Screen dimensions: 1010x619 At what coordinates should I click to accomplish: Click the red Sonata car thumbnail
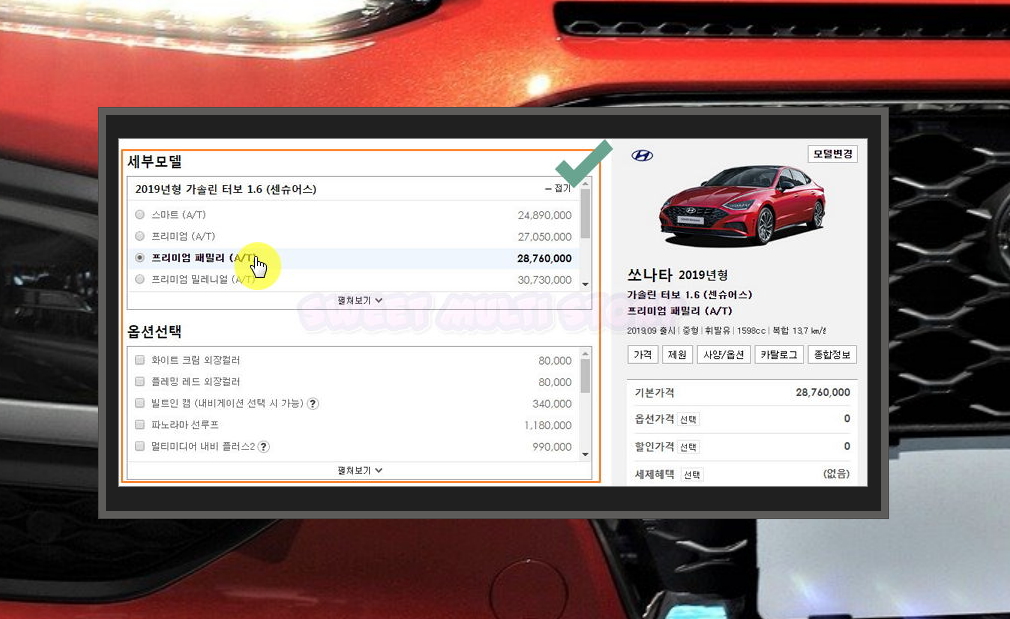point(742,205)
